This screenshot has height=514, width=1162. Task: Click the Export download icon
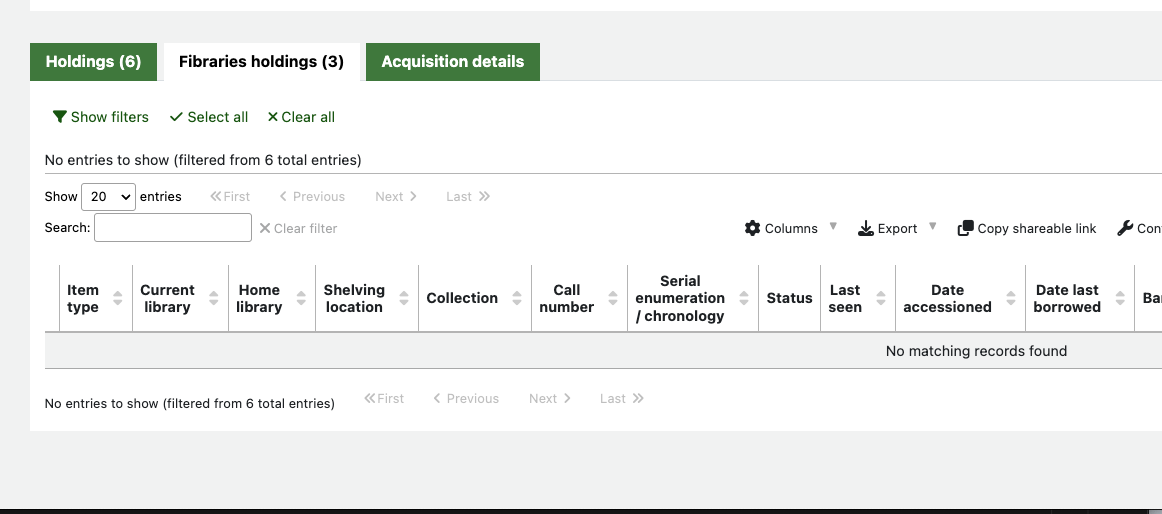866,228
